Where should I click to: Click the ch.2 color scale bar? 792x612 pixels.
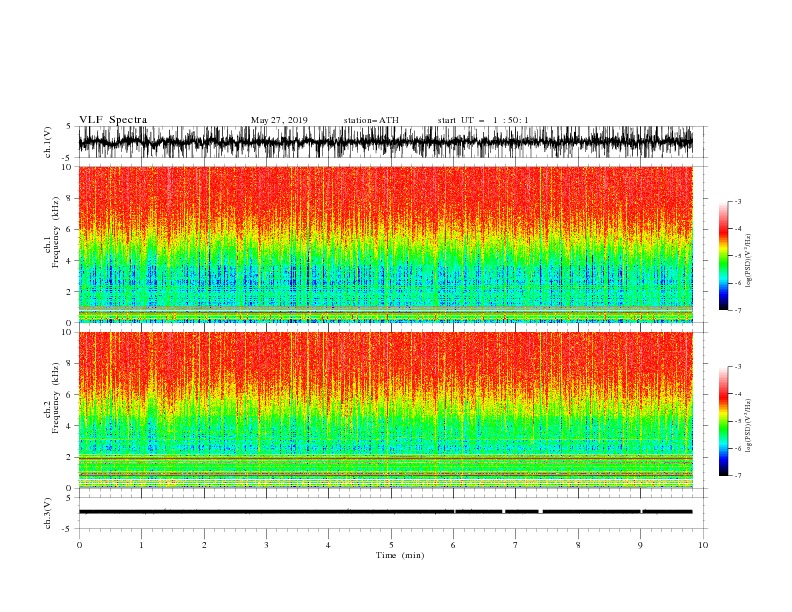[x=723, y=421]
